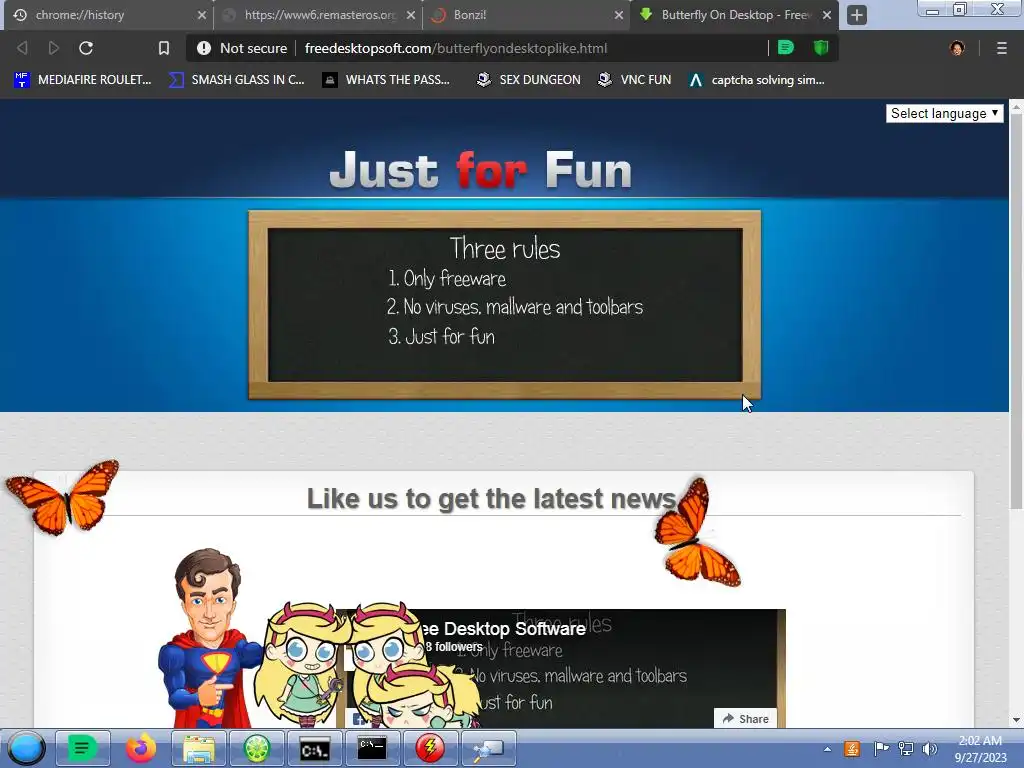Open the VNC FUN bookmark
This screenshot has width=1024, height=768.
[635, 80]
